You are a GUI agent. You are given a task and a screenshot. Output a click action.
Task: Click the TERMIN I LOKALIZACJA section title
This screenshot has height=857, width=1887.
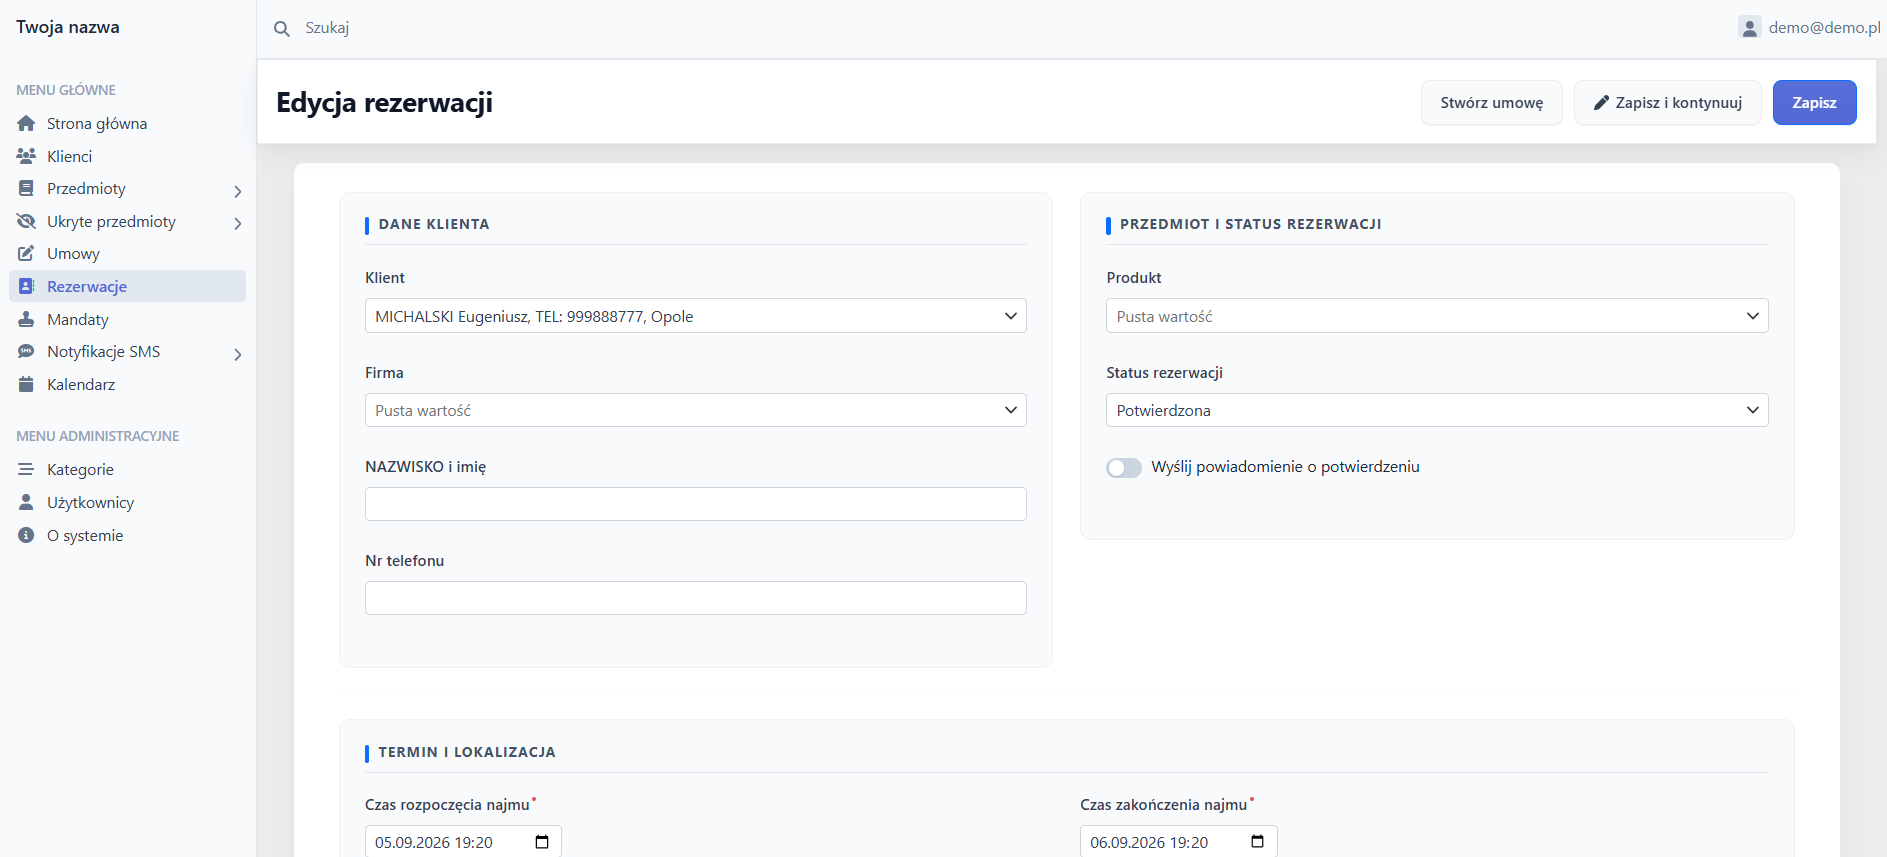pyautogui.click(x=467, y=752)
